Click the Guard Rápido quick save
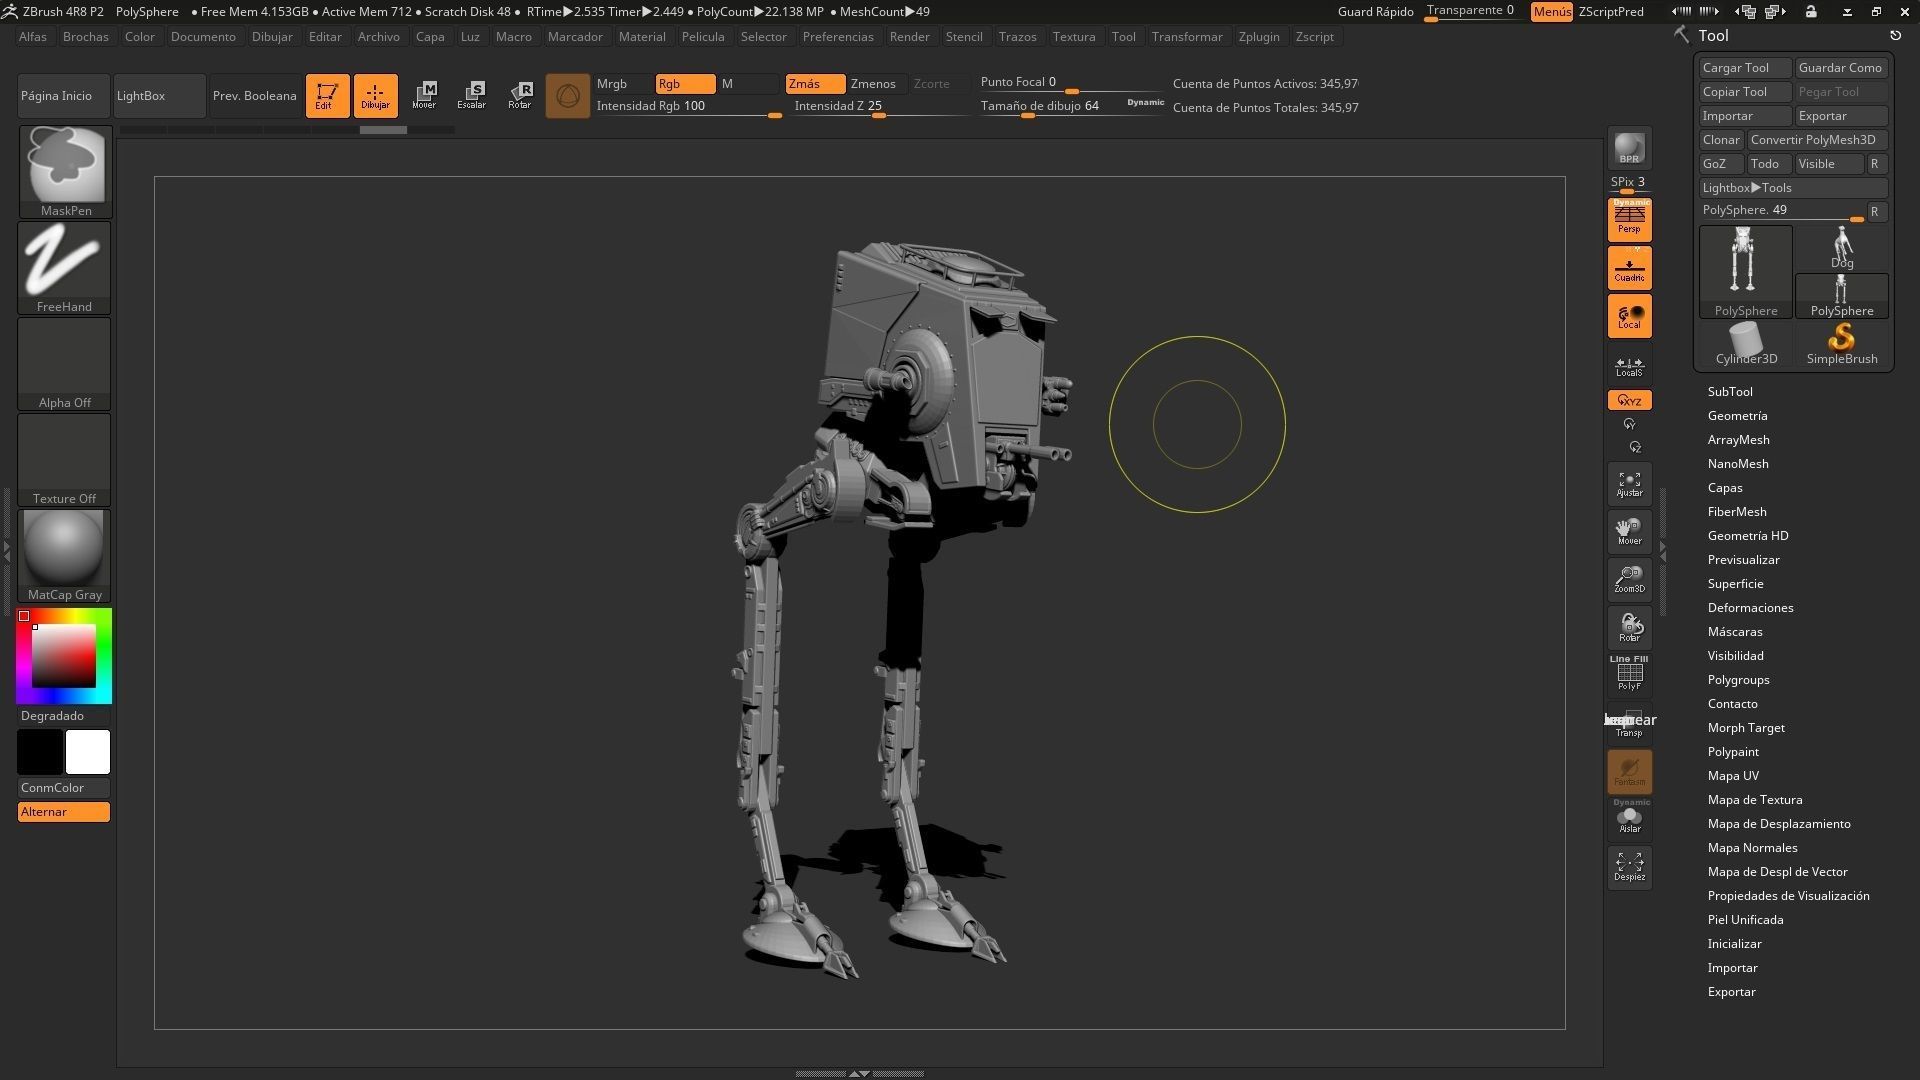 point(1376,12)
